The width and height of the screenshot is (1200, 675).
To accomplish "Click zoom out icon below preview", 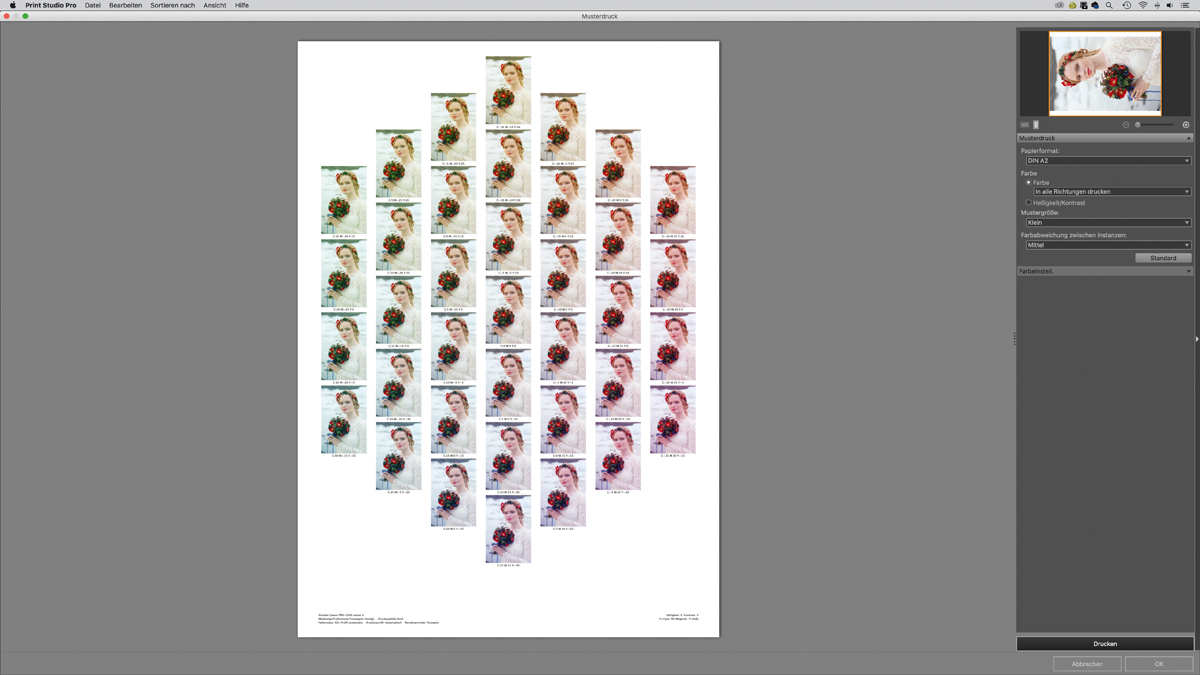I will point(1126,125).
